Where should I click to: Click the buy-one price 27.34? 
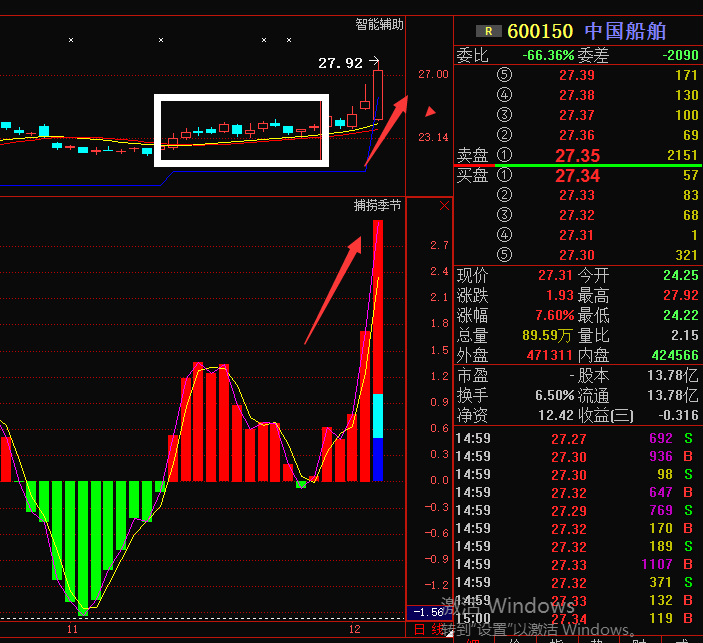pos(577,176)
